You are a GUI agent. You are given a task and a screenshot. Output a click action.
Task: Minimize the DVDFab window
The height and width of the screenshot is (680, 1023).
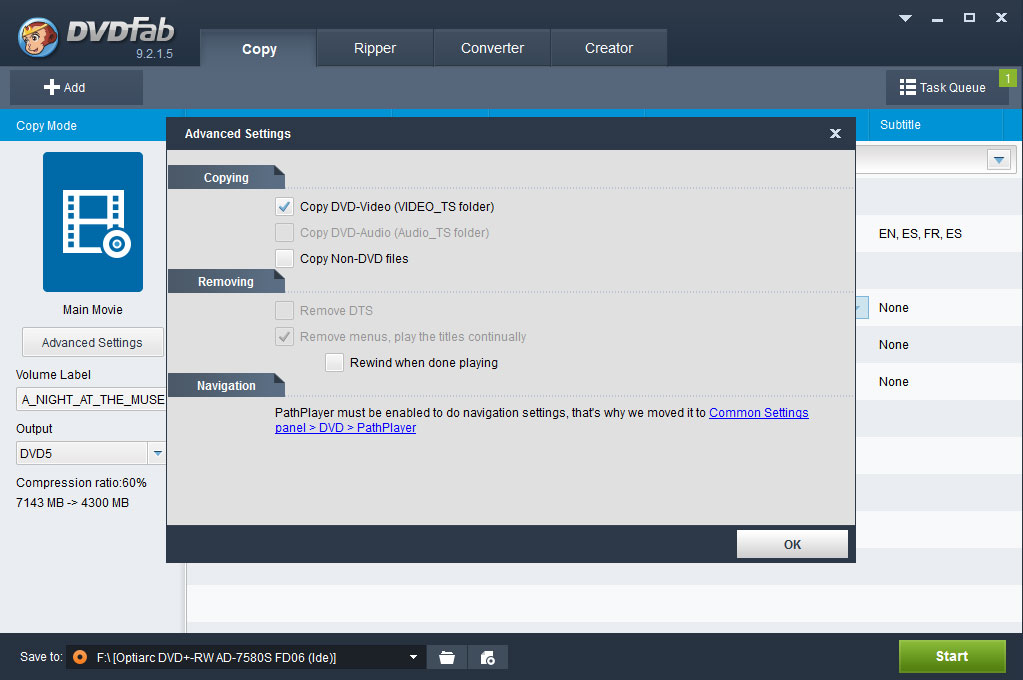937,20
